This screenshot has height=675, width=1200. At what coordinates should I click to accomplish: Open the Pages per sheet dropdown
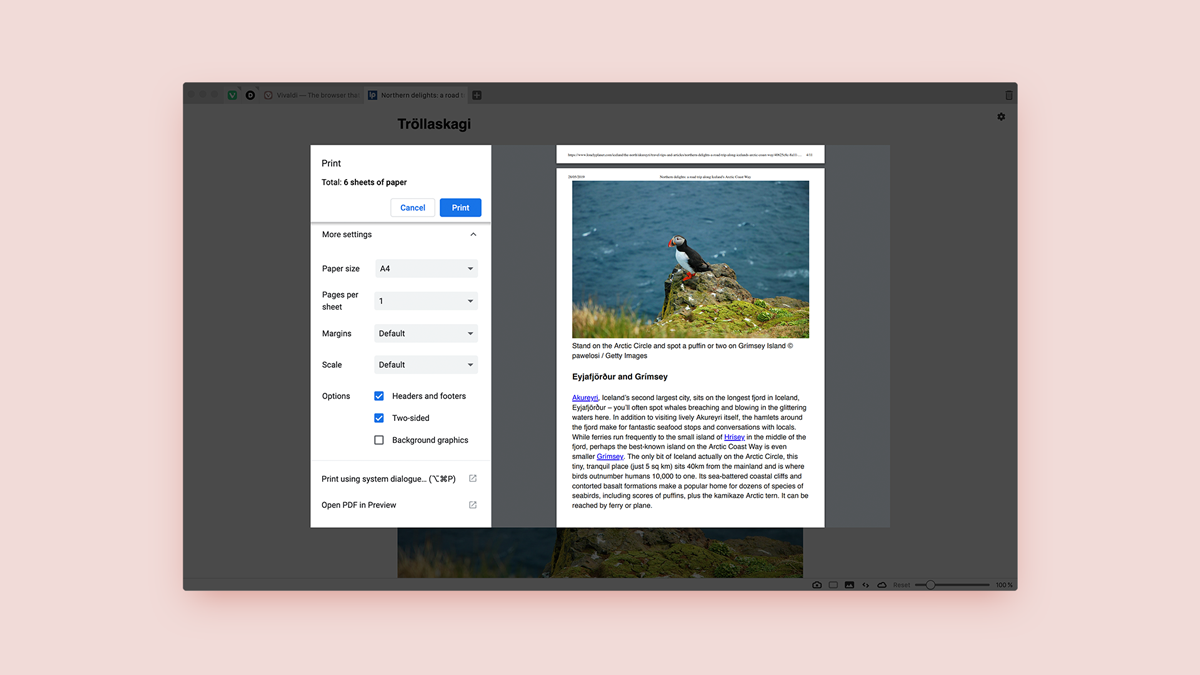(426, 301)
